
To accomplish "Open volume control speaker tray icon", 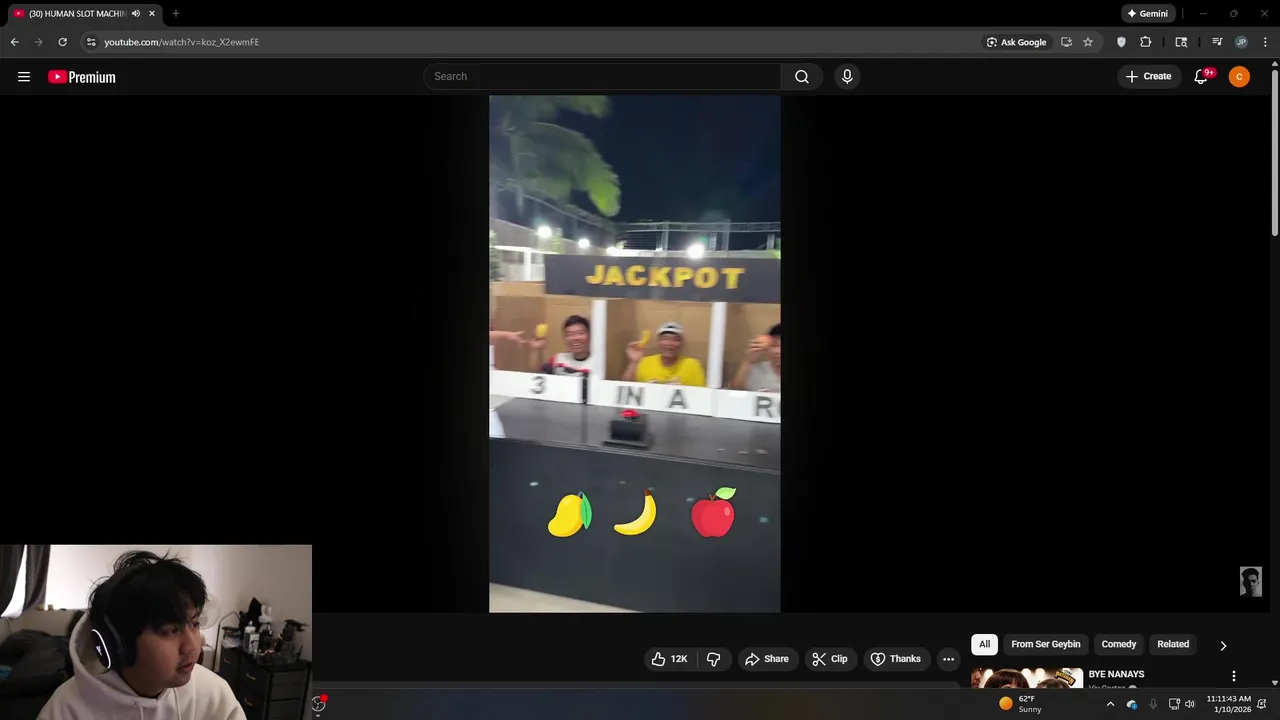I will 1190,704.
